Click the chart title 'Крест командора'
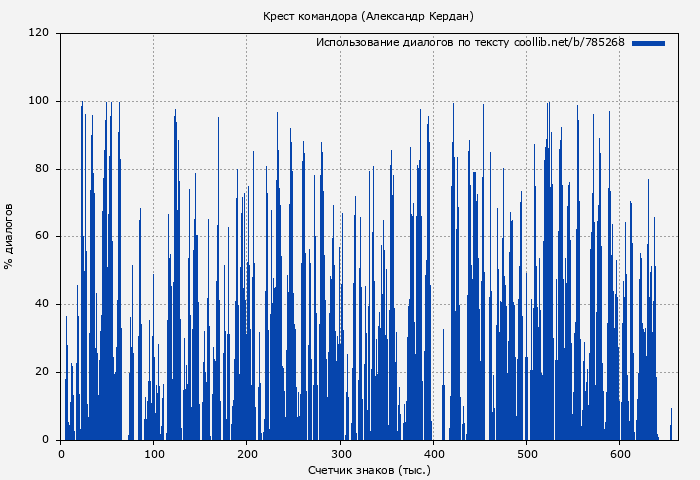Viewport: 700px width, 480px height. click(x=368, y=16)
